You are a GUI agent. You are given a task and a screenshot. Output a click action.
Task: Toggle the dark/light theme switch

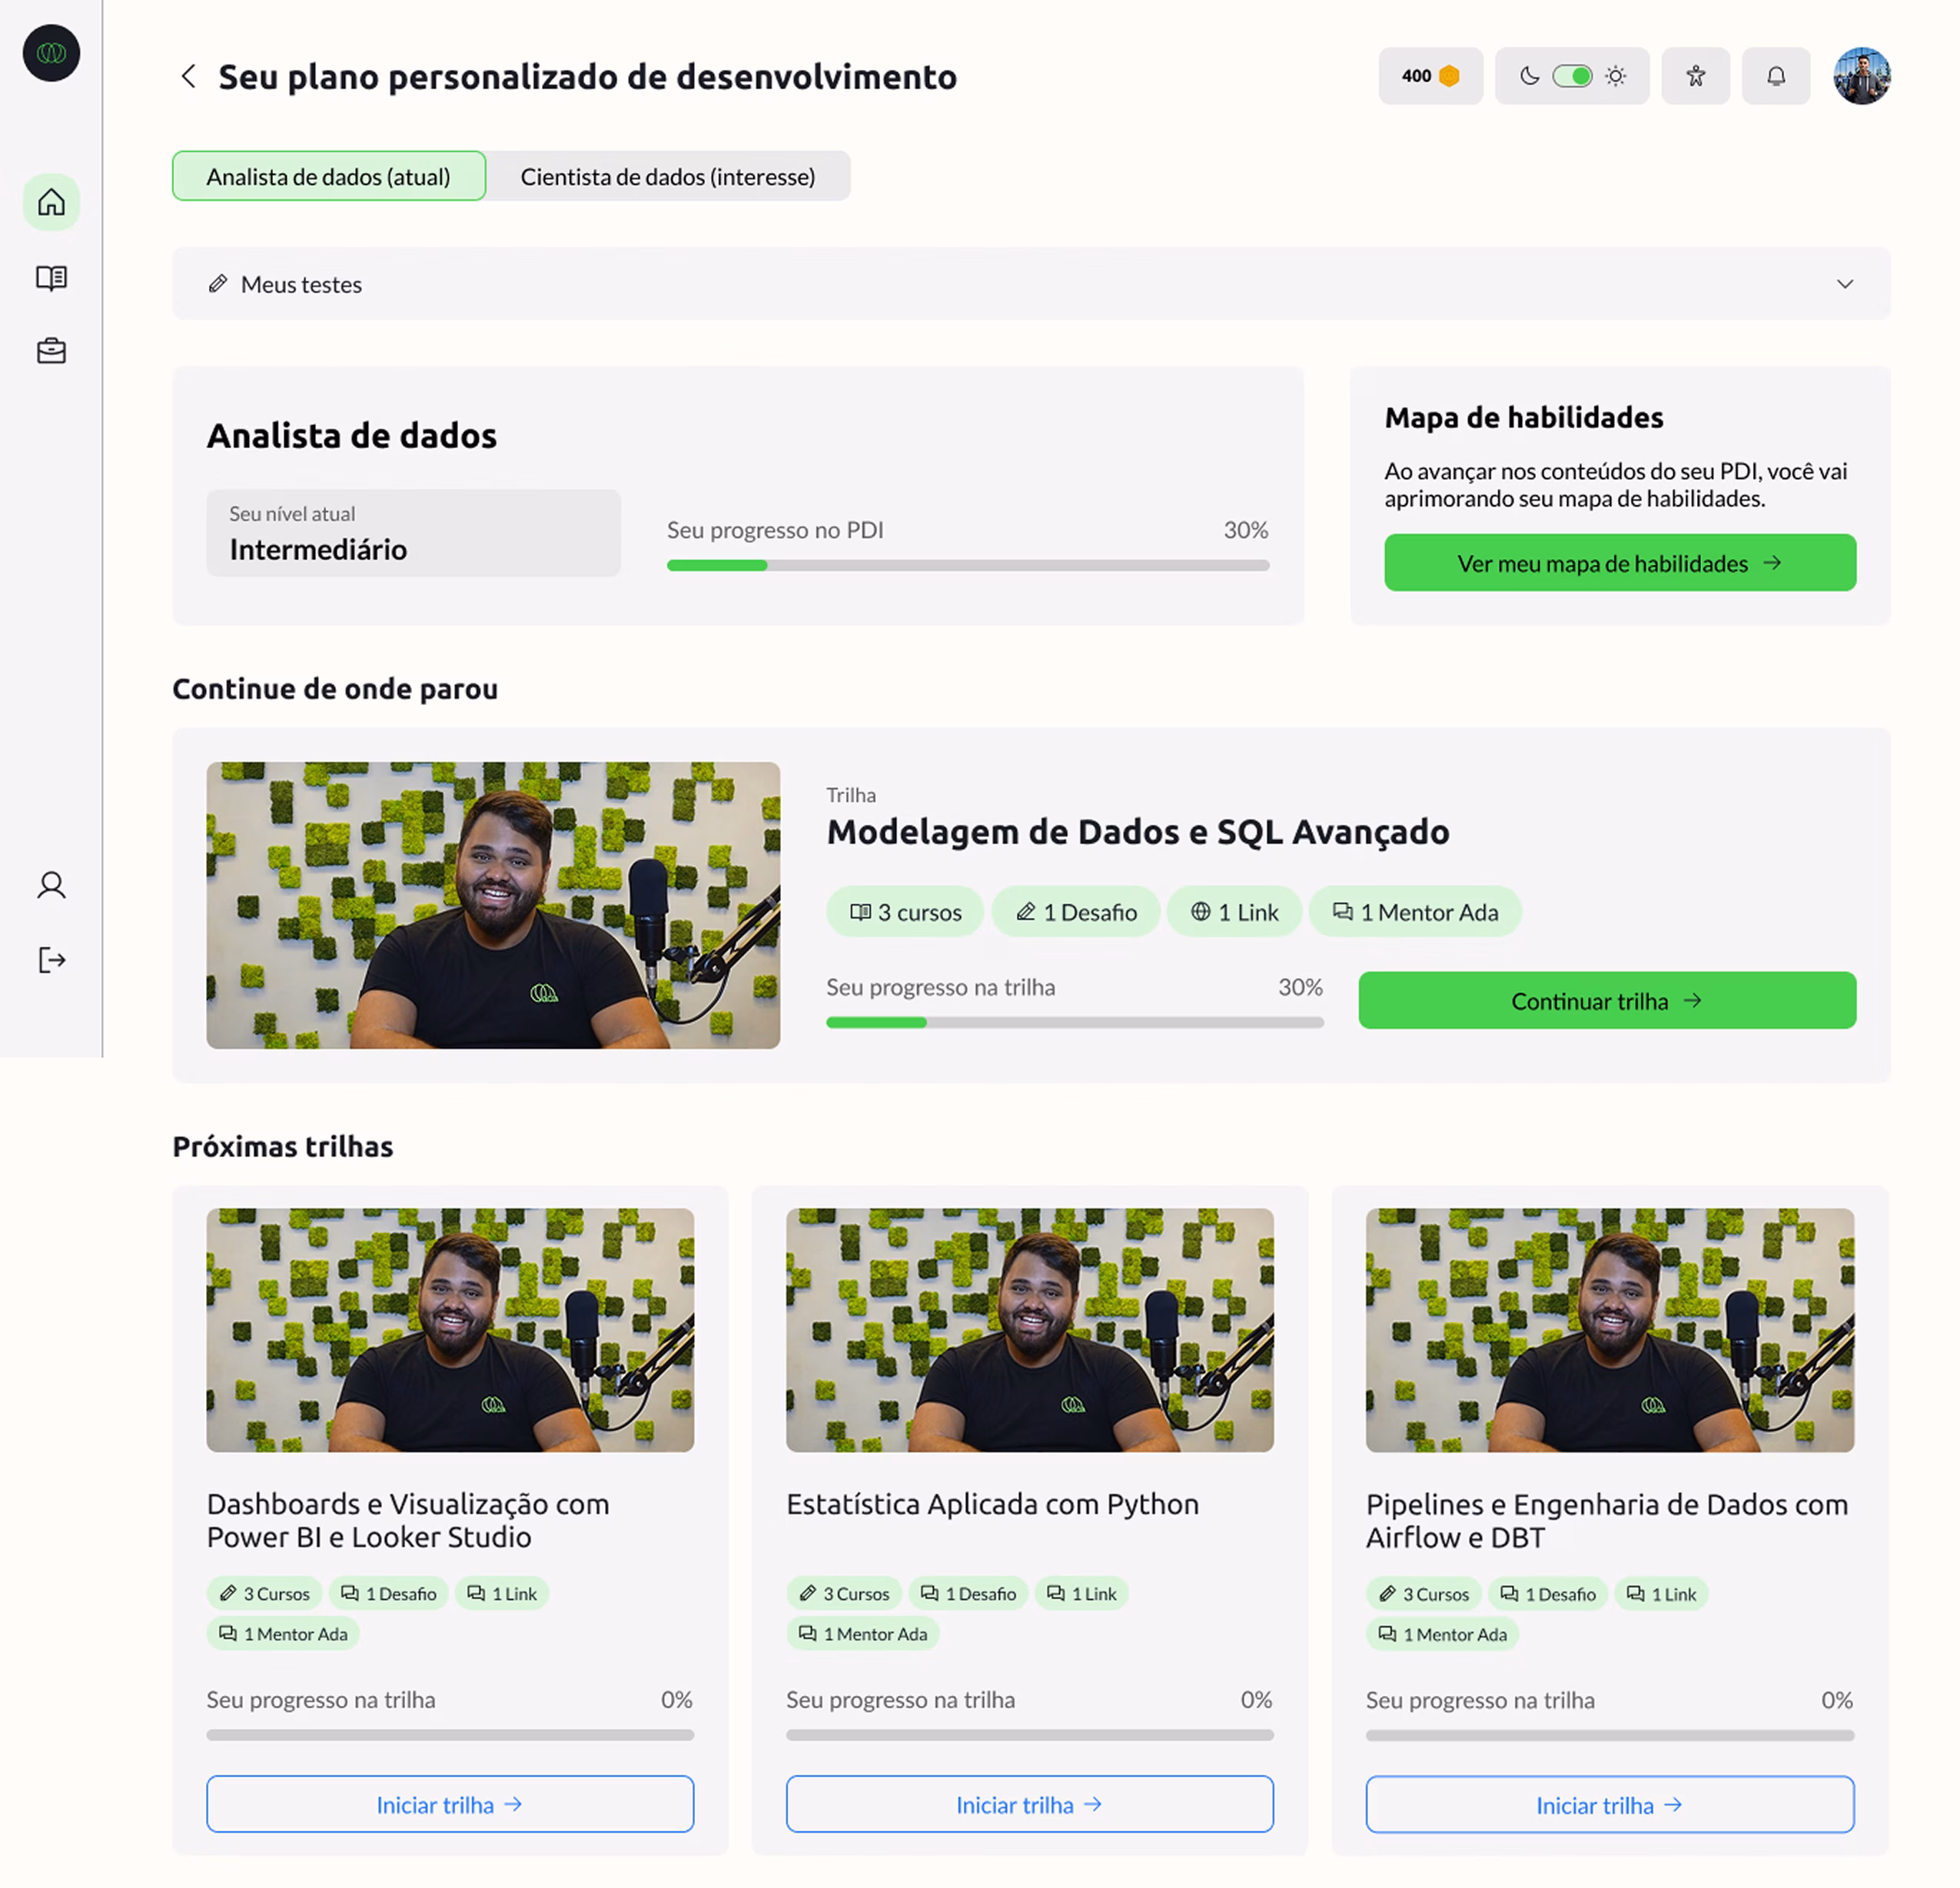pos(1572,76)
